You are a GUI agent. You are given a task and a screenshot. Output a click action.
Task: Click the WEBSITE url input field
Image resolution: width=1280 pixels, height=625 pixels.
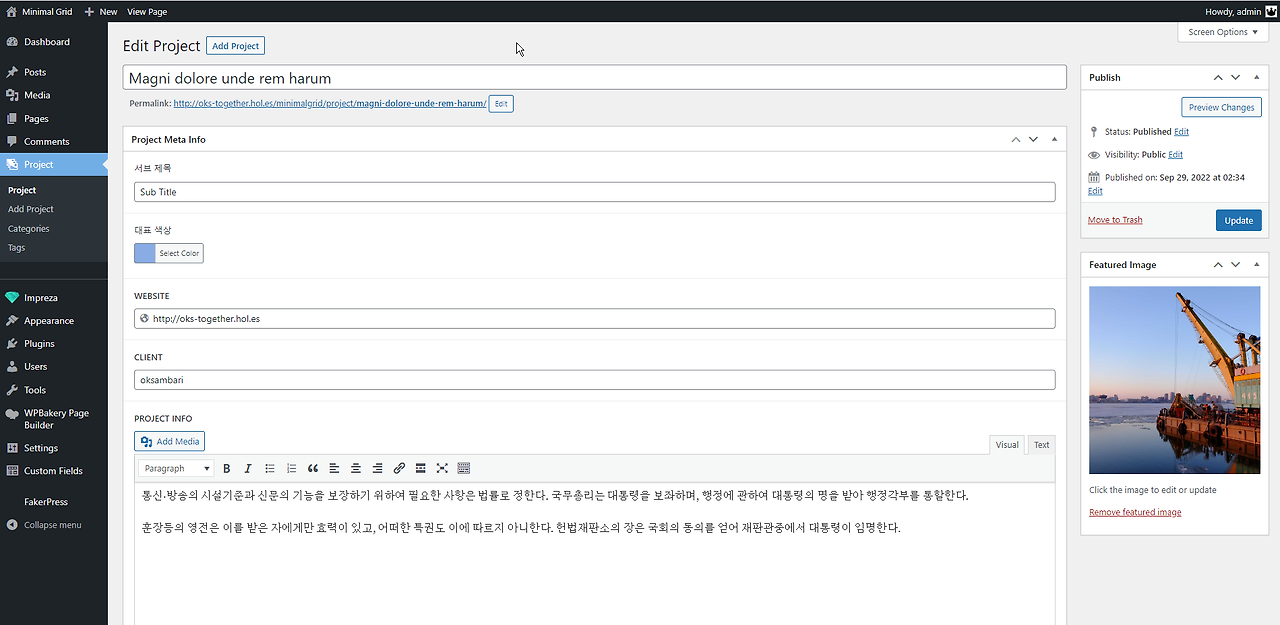tap(595, 319)
